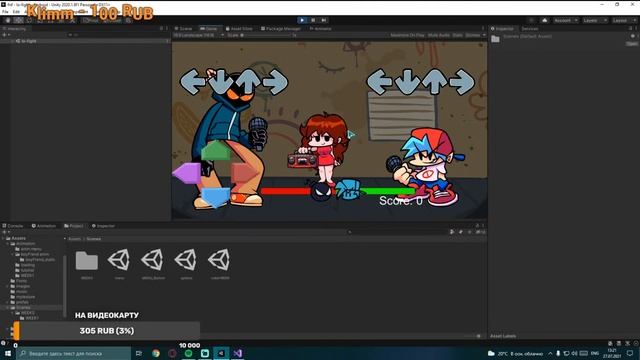Open the Animation tab in bottom panel
This screenshot has width=640, height=360.
pos(44,226)
